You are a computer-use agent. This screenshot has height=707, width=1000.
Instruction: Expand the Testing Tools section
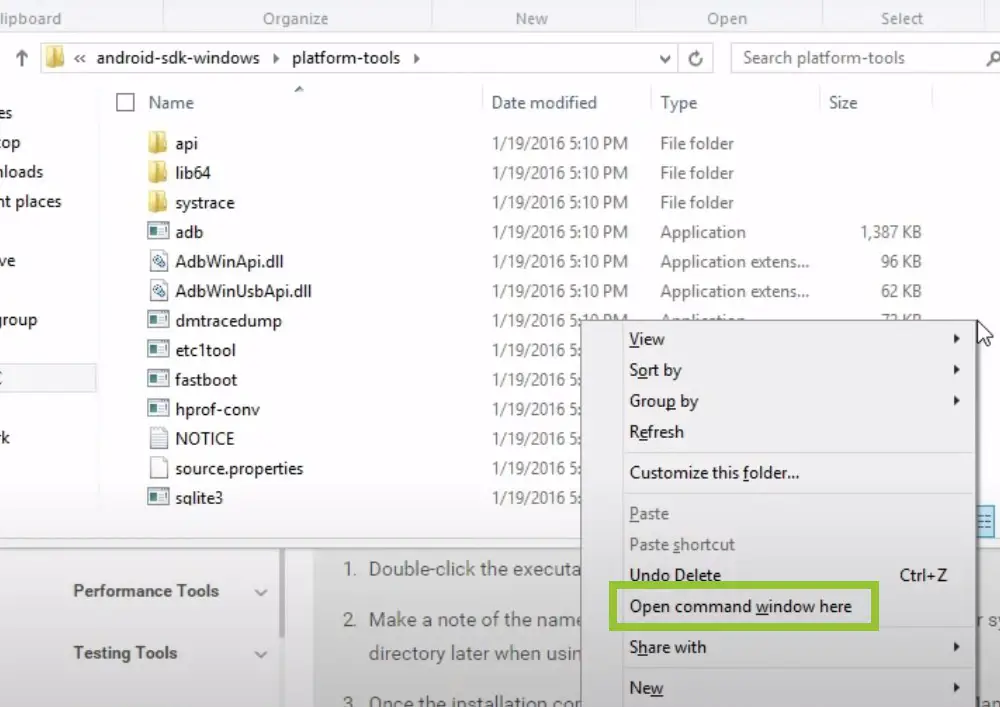tap(260, 654)
